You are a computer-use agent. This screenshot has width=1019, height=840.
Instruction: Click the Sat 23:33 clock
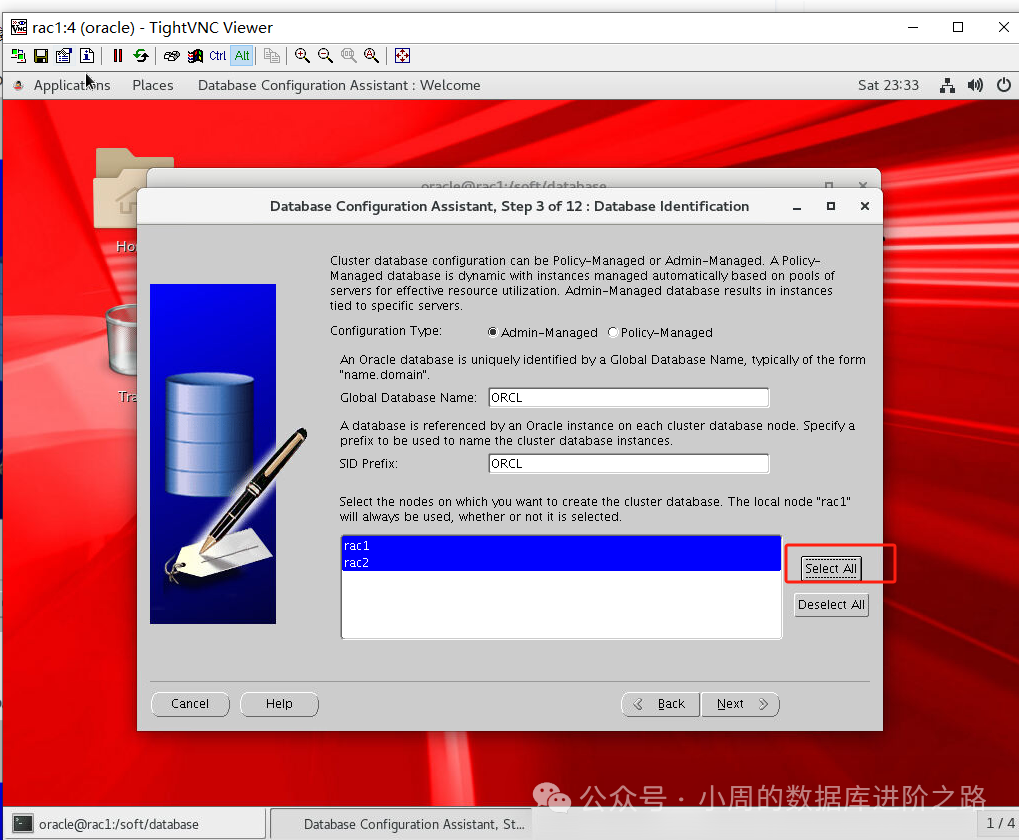coord(888,85)
